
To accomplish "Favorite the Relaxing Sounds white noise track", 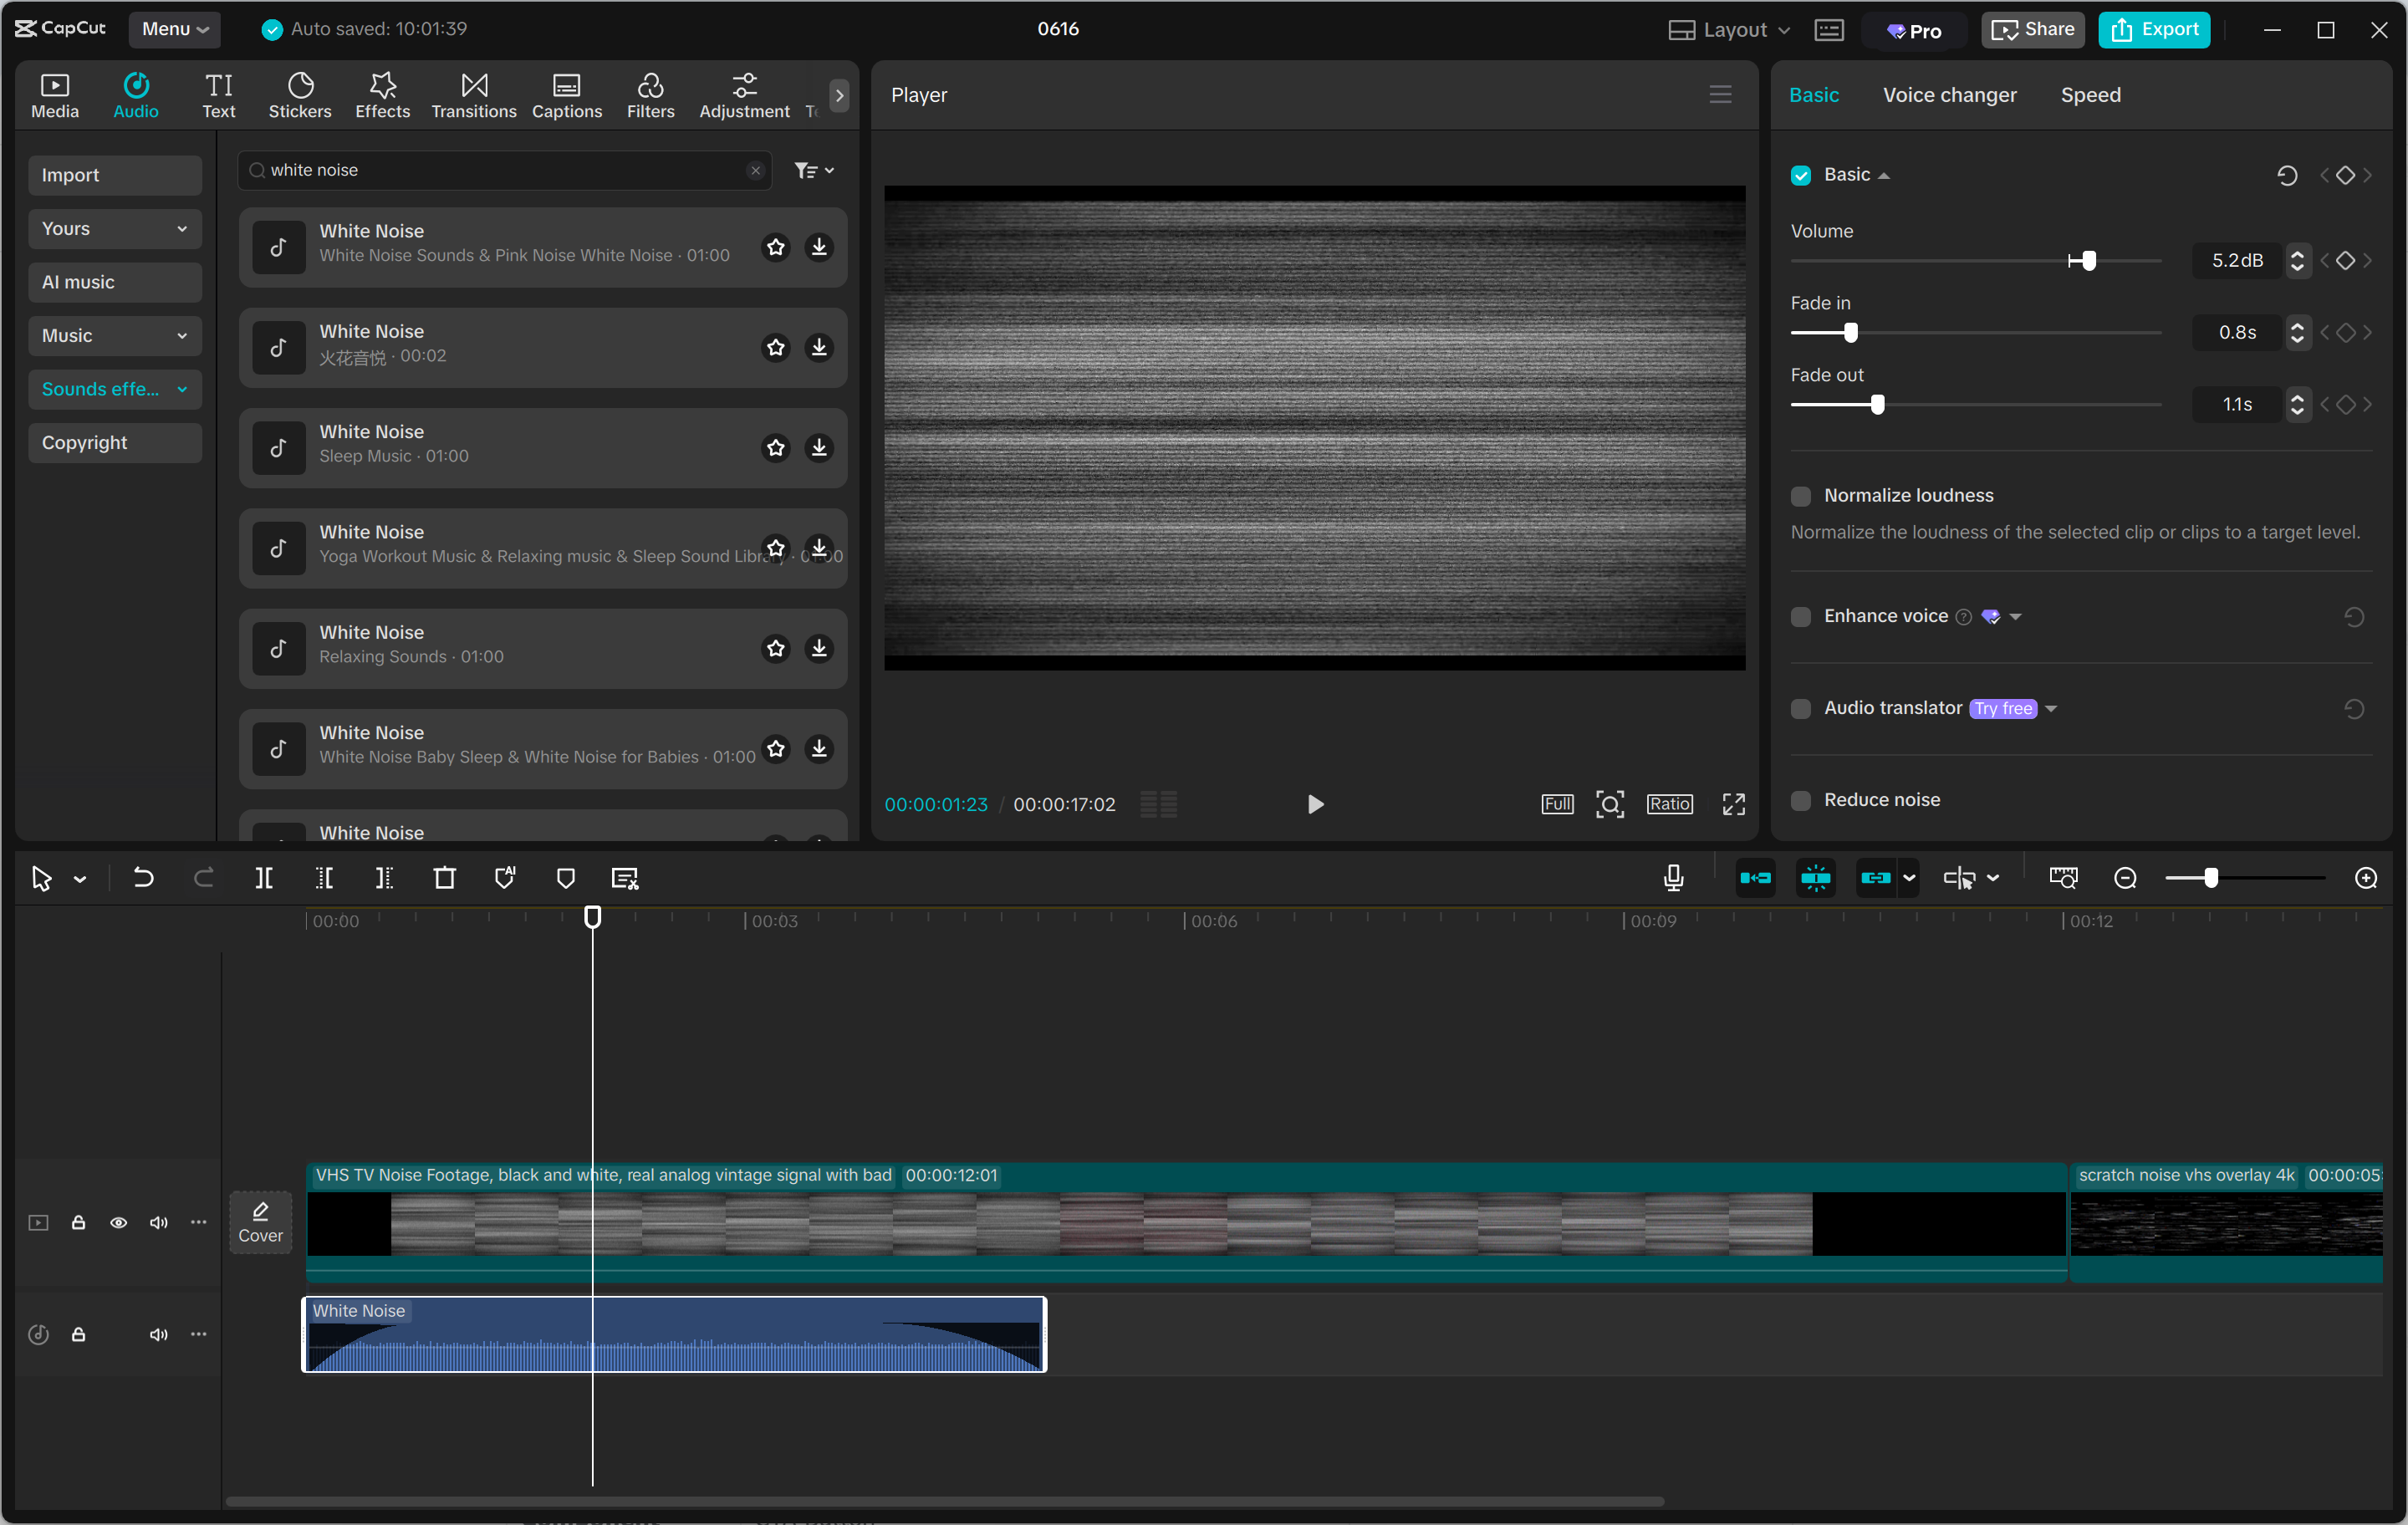I will [x=775, y=648].
